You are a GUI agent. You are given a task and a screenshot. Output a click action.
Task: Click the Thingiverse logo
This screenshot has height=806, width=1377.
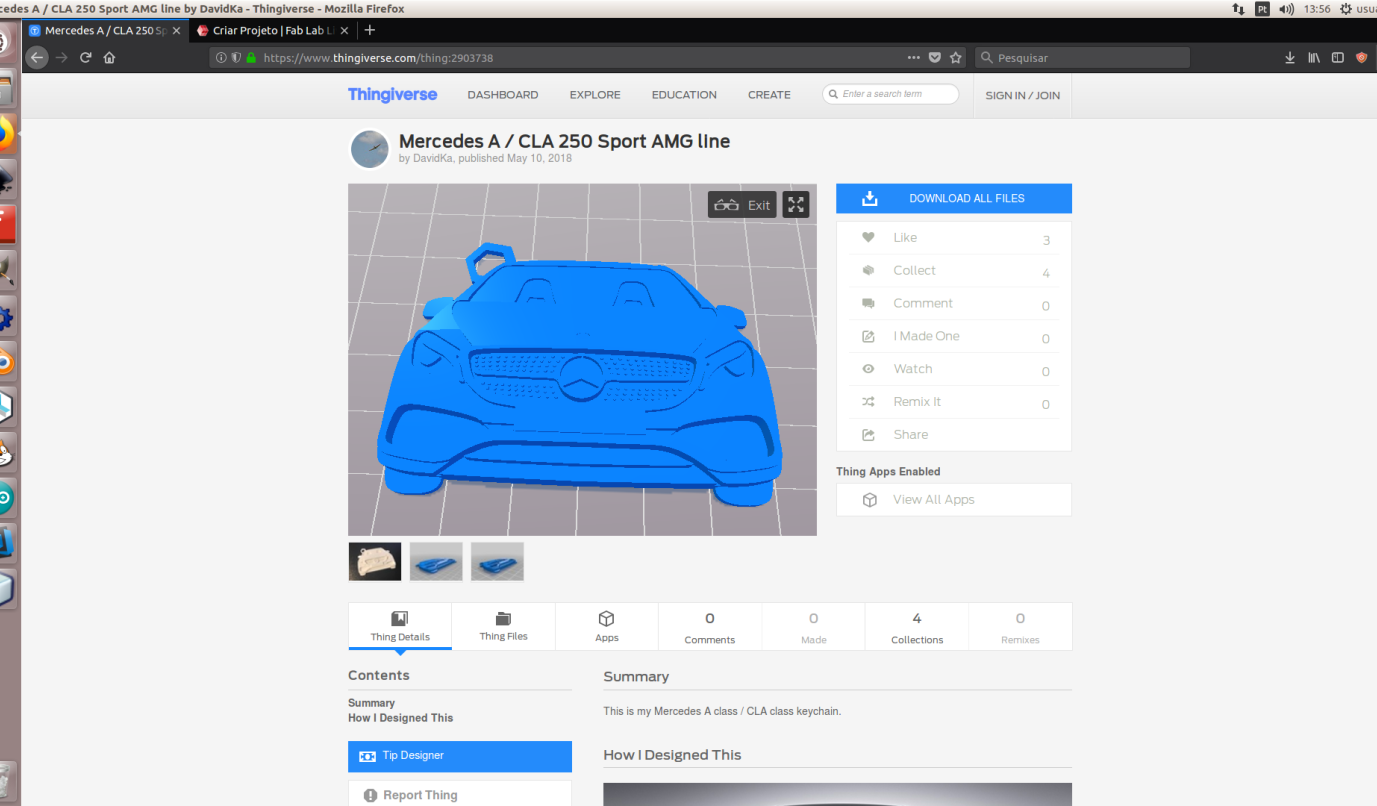tap(392, 94)
